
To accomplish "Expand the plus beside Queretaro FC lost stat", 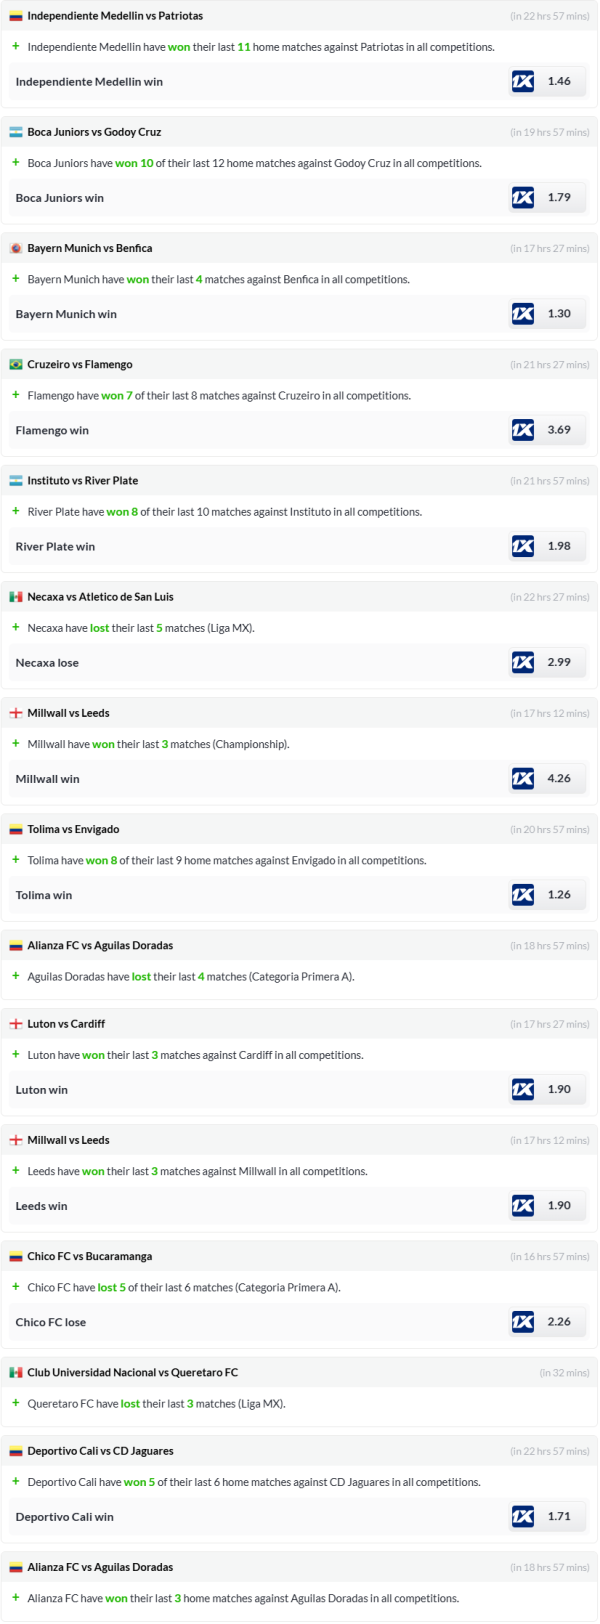I will (x=16, y=1403).
